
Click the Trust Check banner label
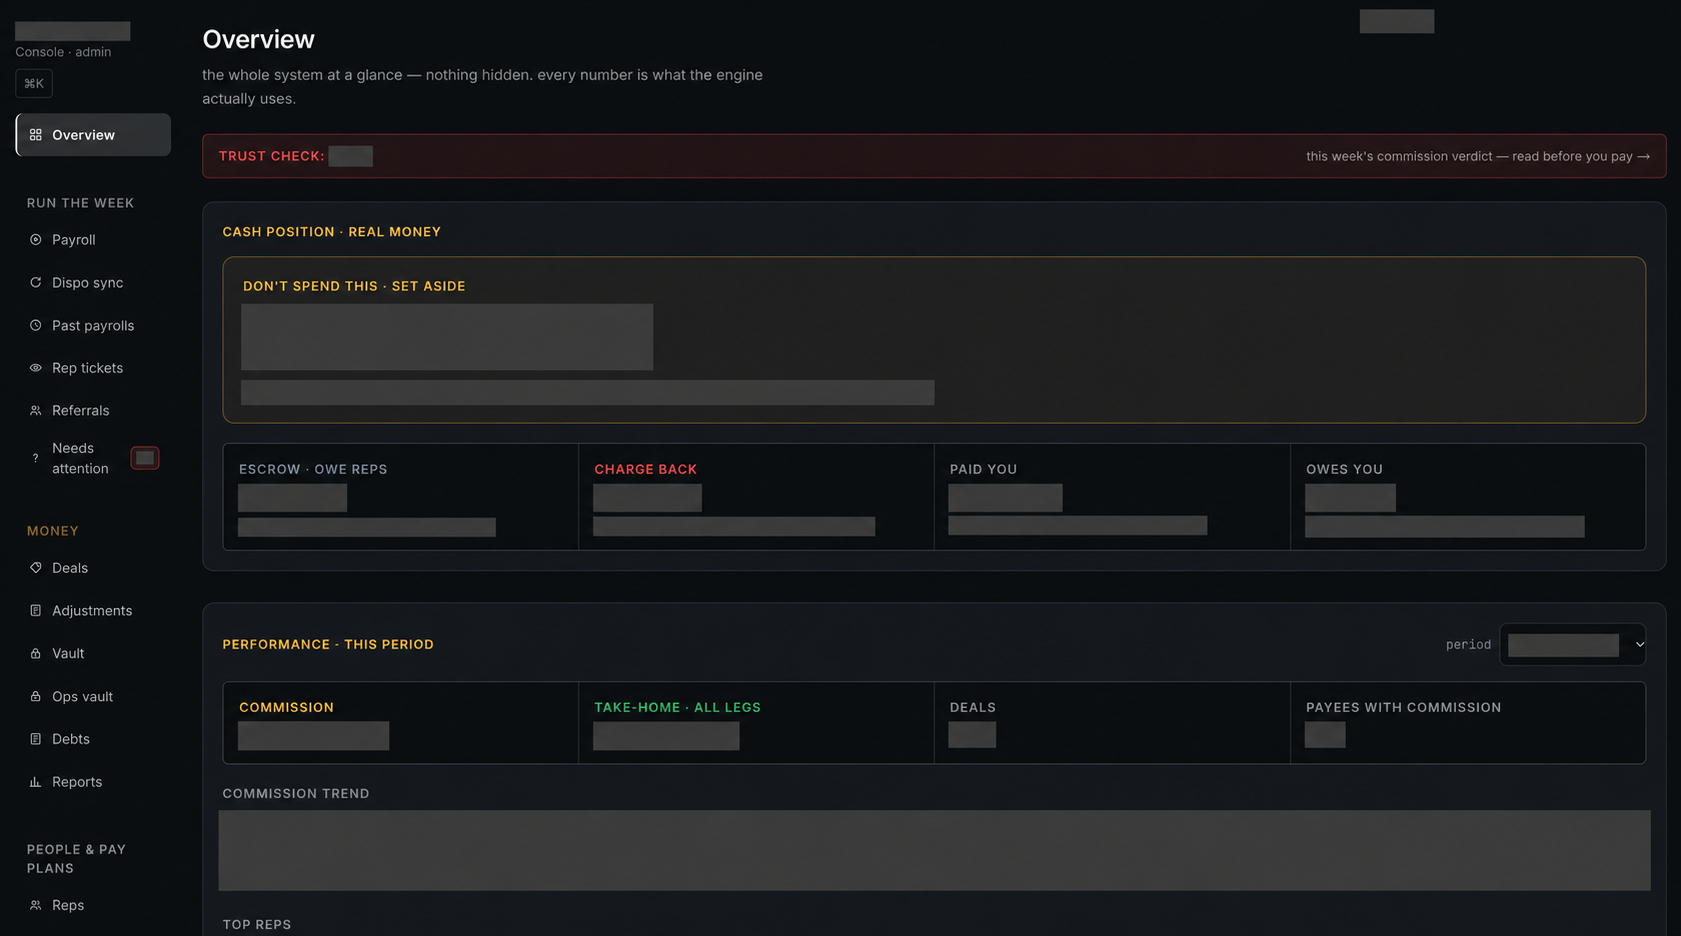271,157
